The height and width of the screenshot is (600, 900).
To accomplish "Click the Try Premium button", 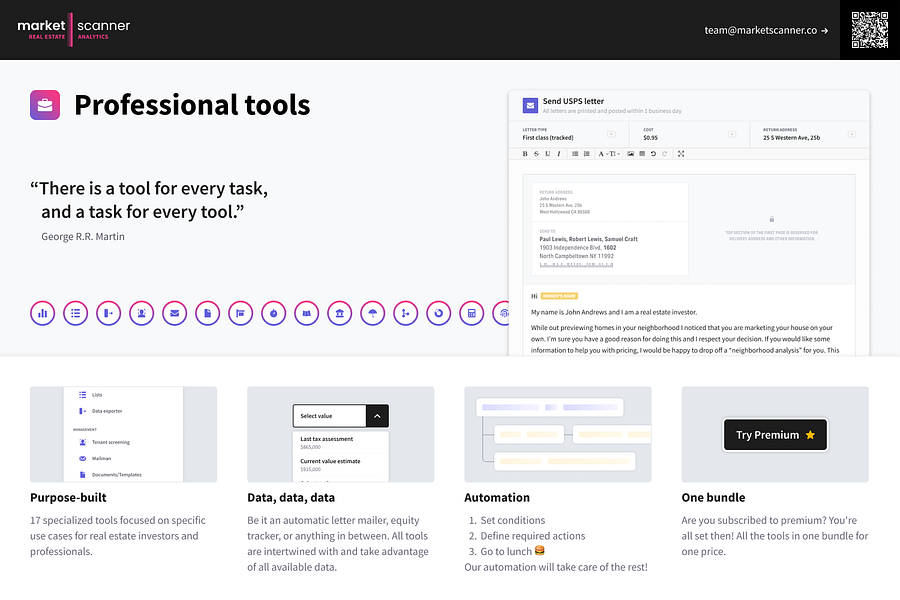I will coord(775,435).
